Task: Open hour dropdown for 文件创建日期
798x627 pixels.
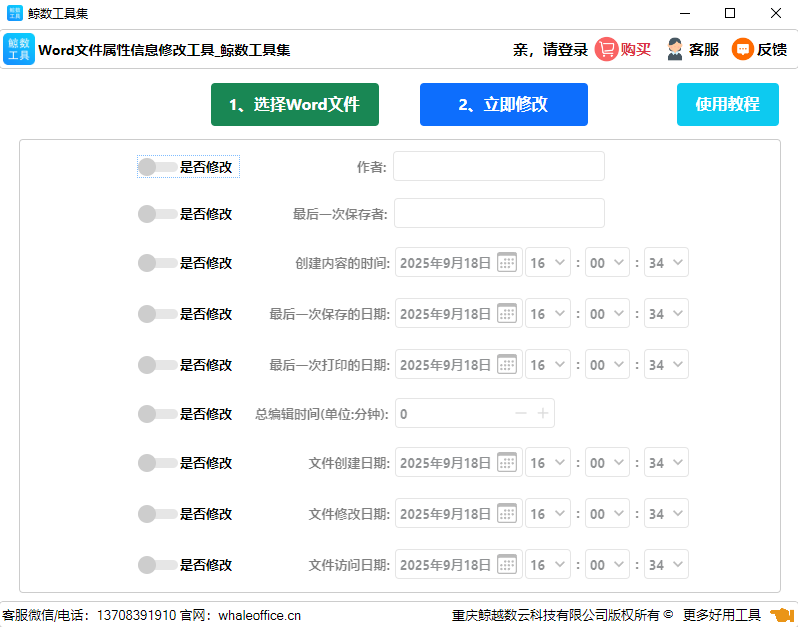Action: pos(548,463)
